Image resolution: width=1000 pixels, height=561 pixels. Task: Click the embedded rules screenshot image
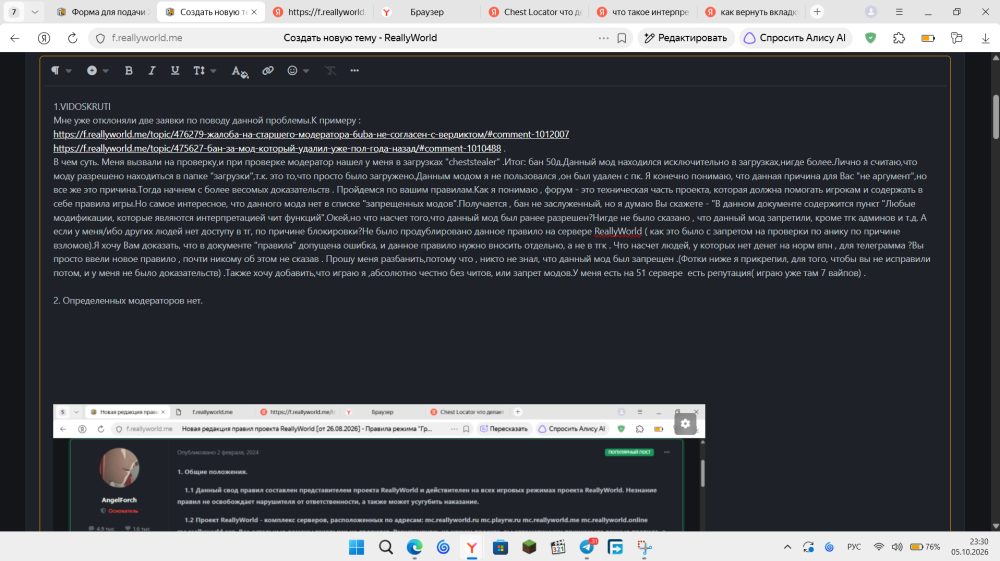coord(379,467)
